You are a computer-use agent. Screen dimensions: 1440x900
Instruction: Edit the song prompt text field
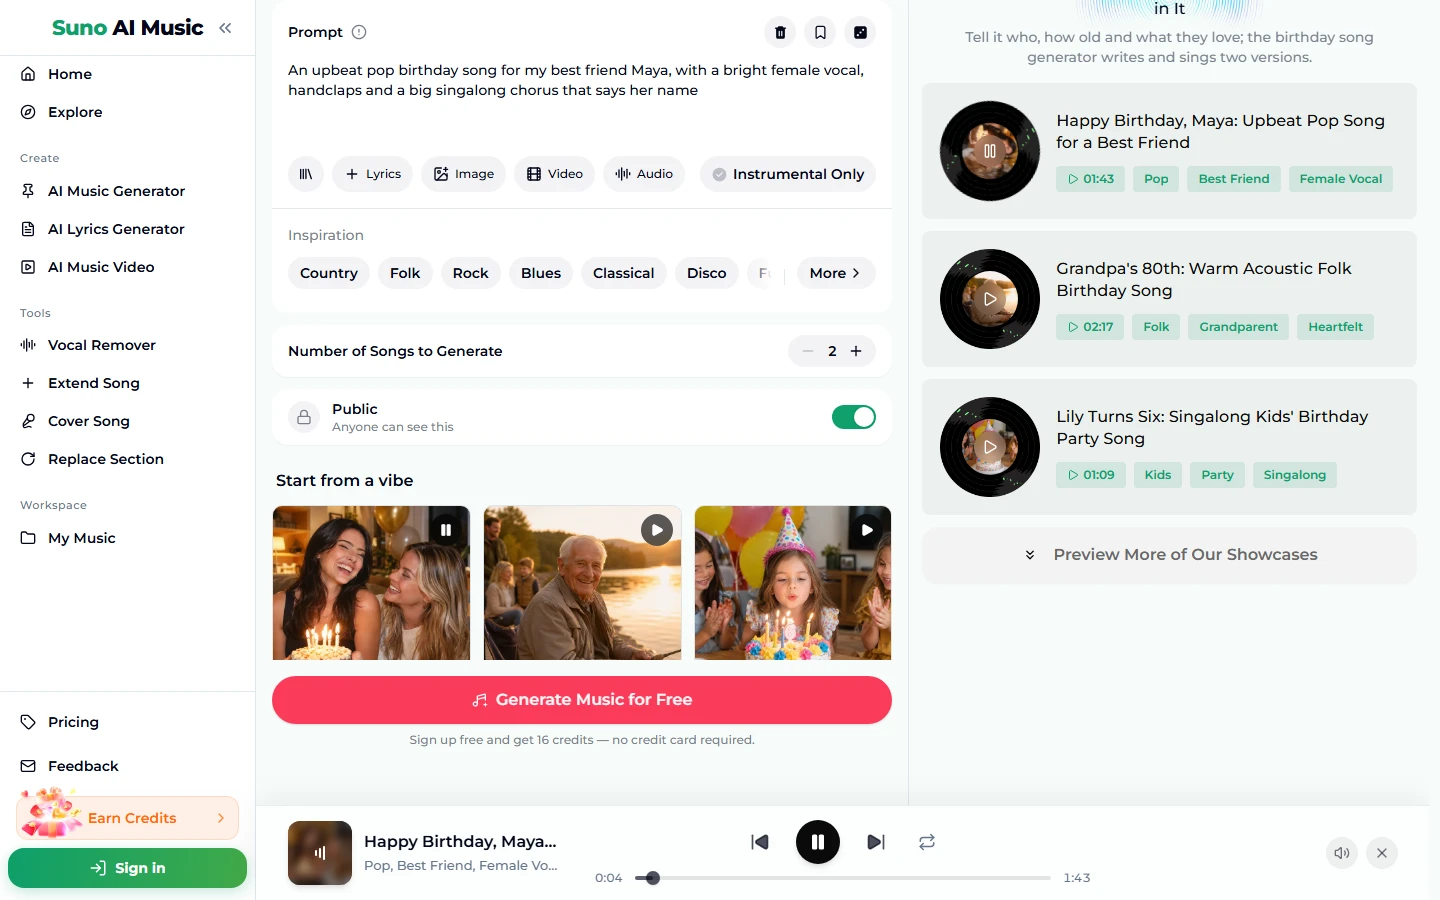tap(582, 100)
